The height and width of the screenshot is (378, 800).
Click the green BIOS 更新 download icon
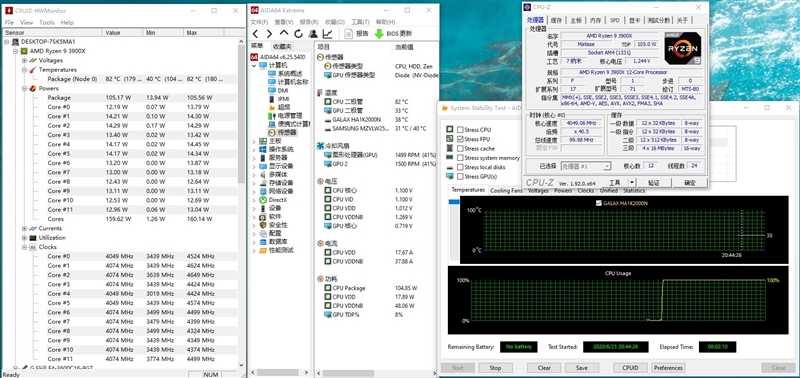tap(379, 34)
